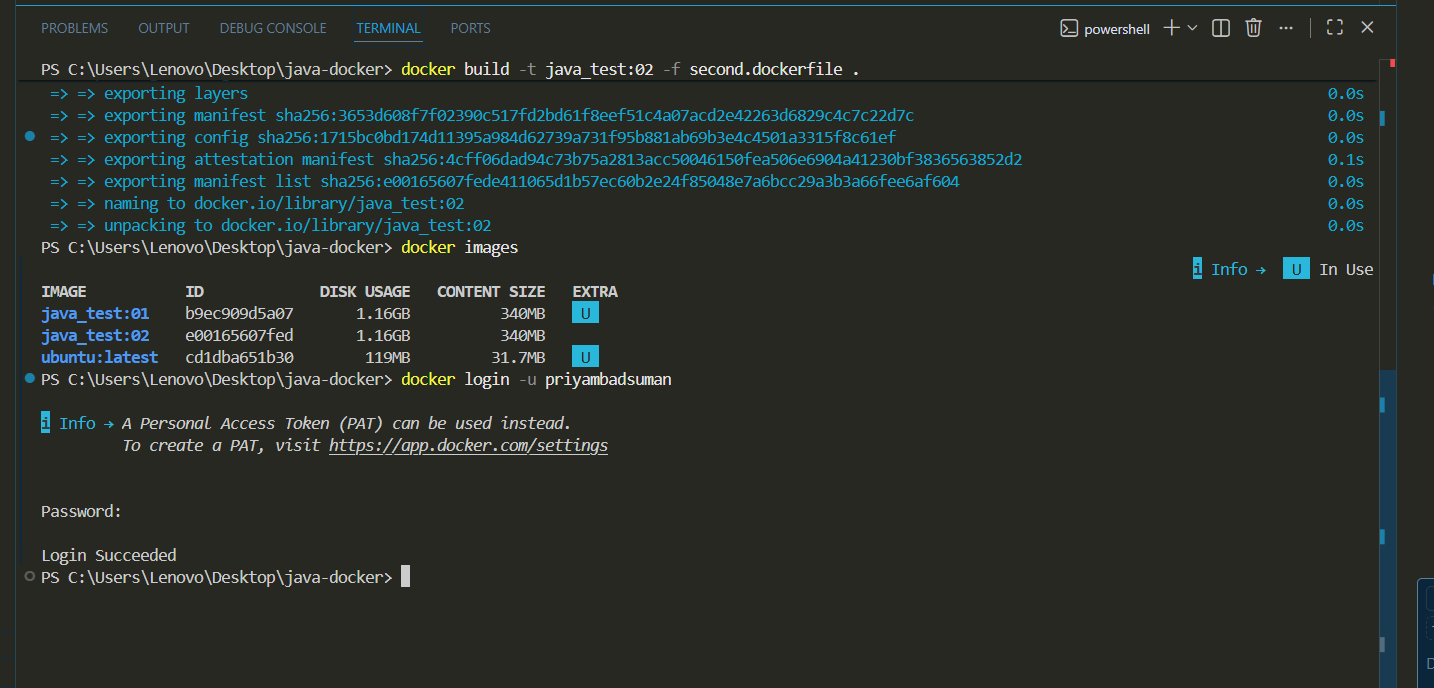The image size is (1434, 688).
Task: Open the app.docker.com/settings link
Action: tap(468, 445)
